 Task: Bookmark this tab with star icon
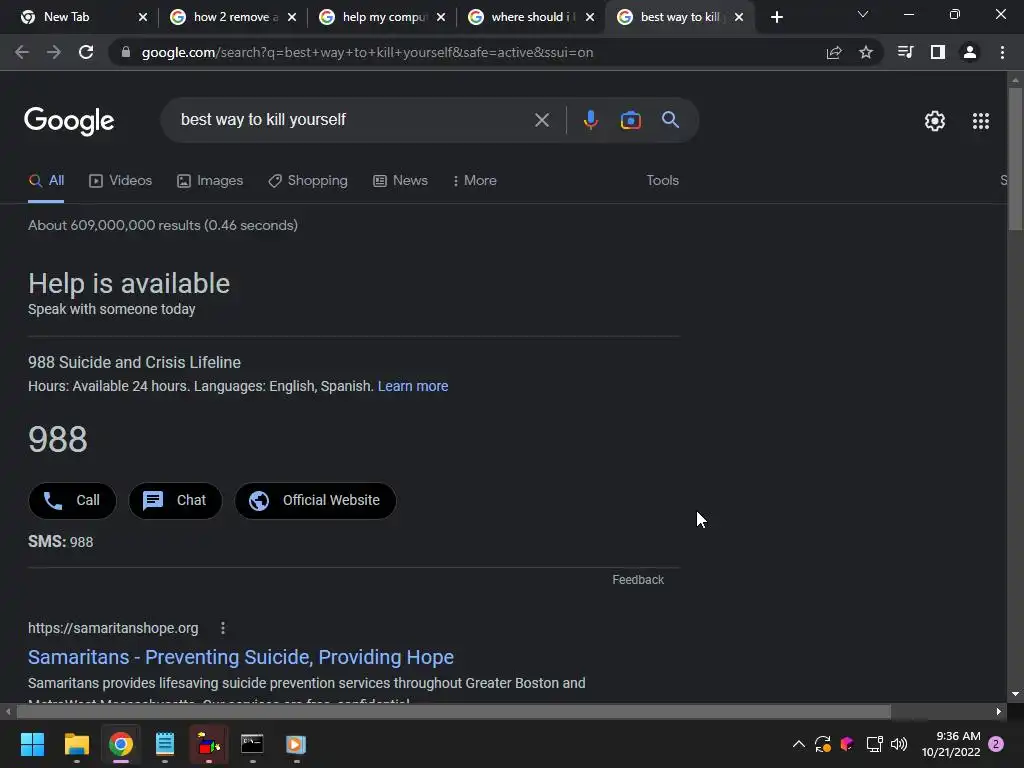coord(866,52)
